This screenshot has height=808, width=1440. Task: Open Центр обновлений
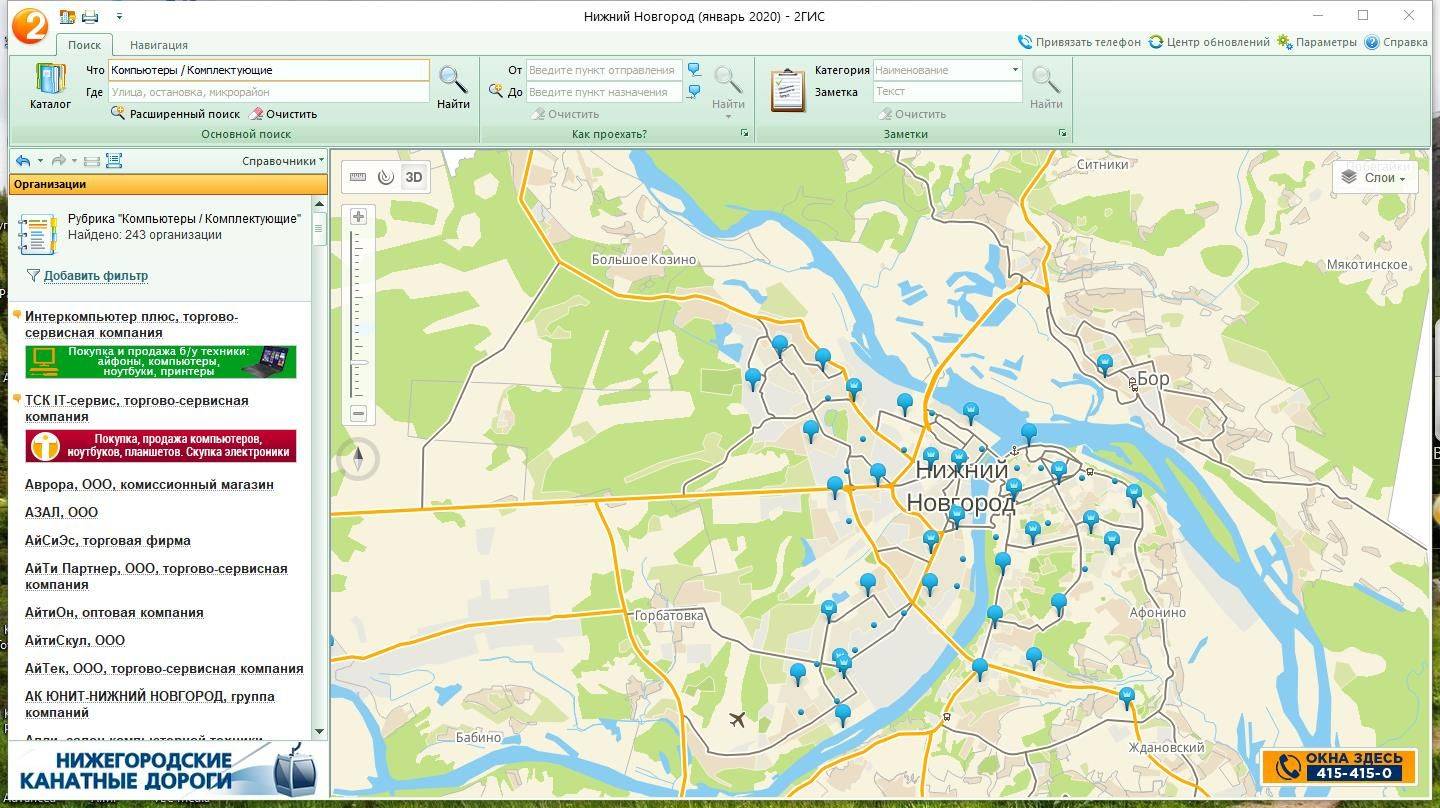pos(1209,42)
